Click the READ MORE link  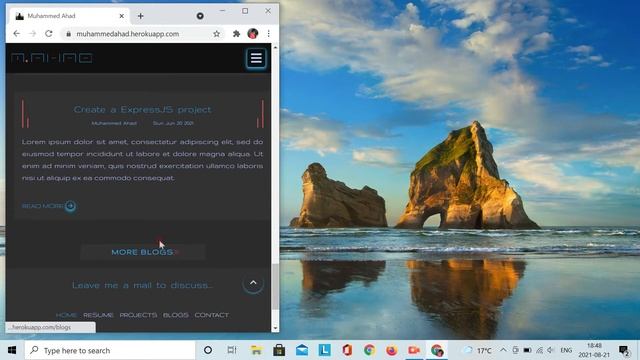pyautogui.click(x=49, y=206)
